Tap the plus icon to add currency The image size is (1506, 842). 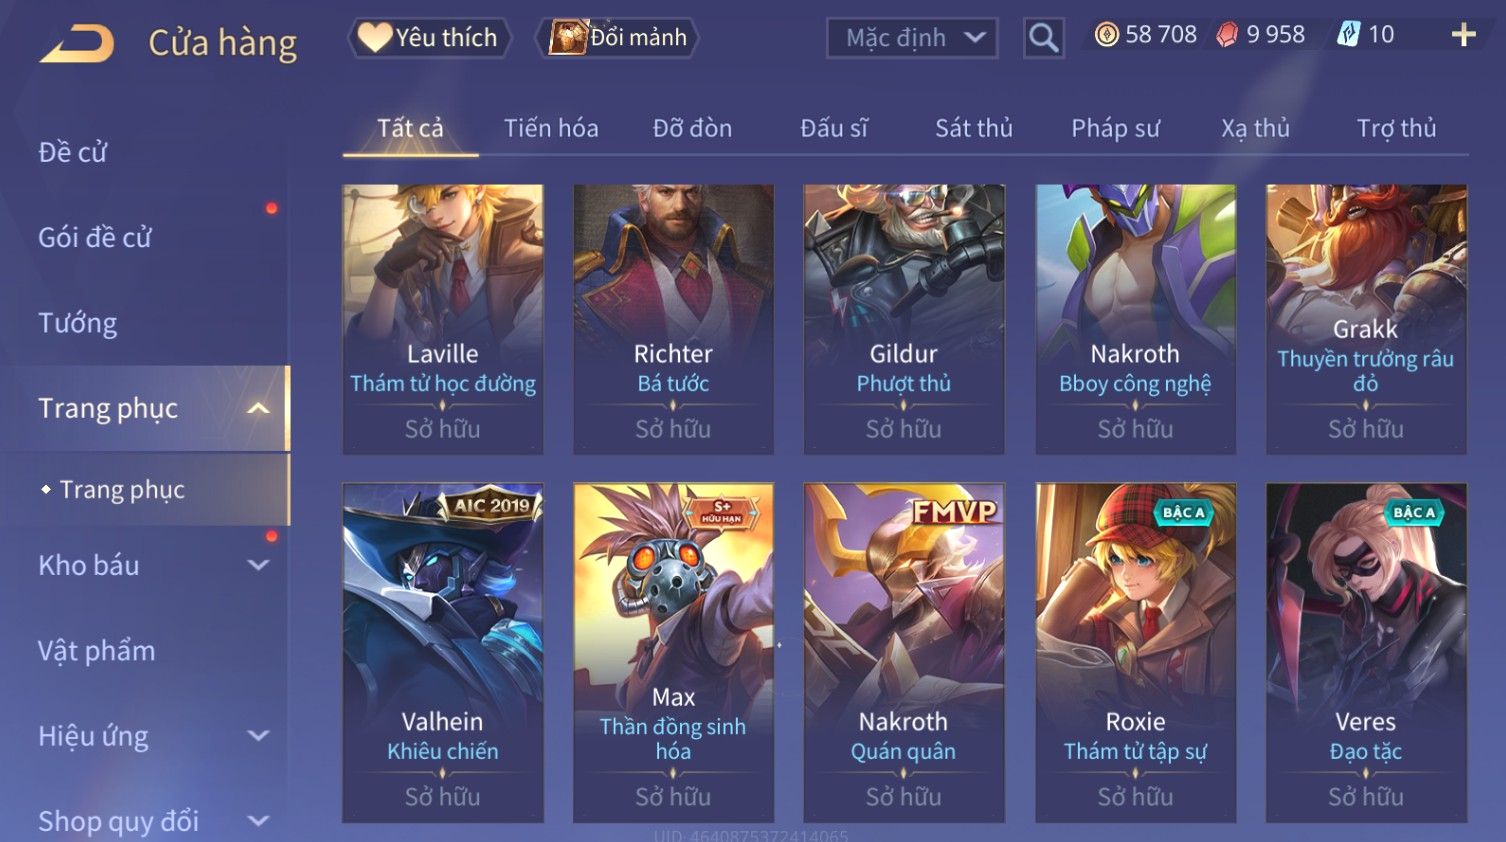[1463, 35]
